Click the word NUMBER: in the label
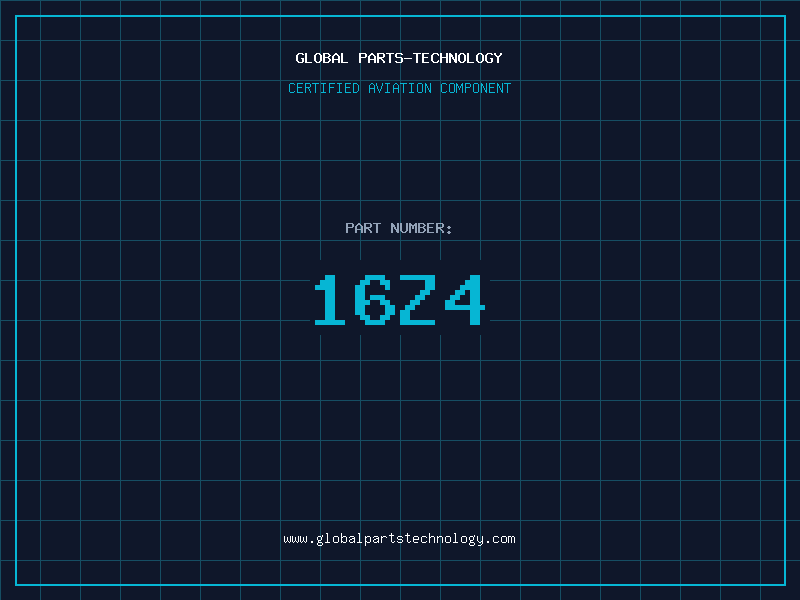The height and width of the screenshot is (600, 800). click(x=421, y=228)
